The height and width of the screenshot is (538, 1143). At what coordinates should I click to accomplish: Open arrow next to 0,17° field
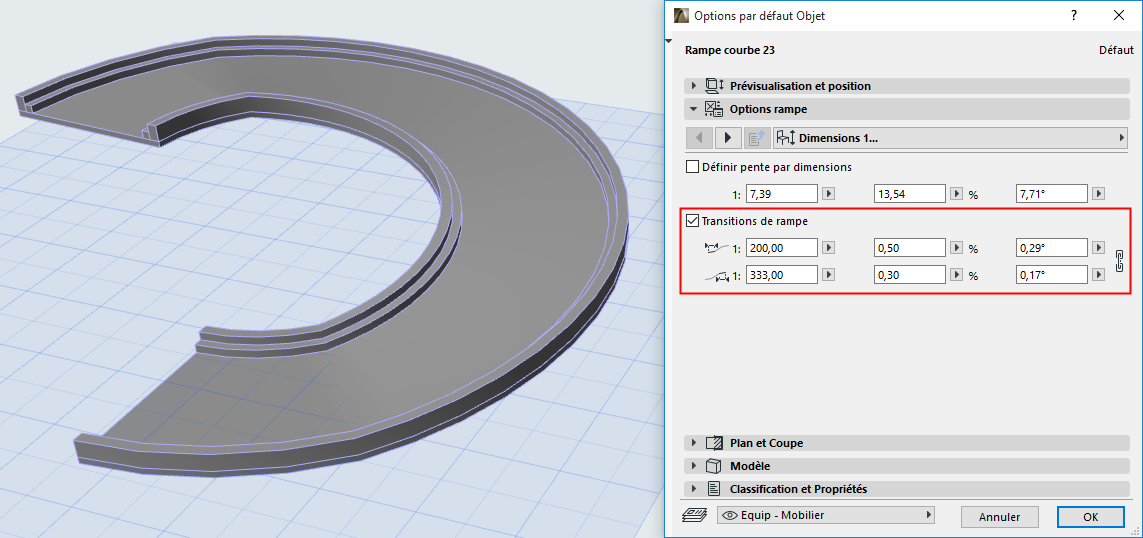point(1099,275)
